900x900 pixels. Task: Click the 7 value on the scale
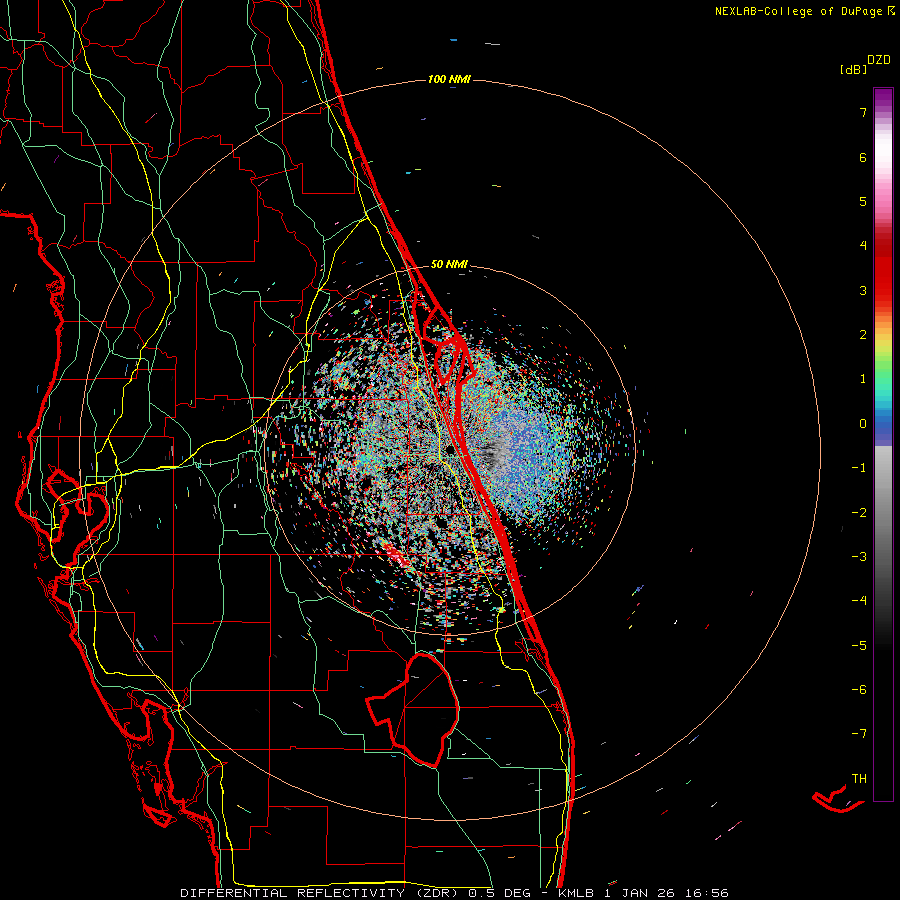[863, 112]
